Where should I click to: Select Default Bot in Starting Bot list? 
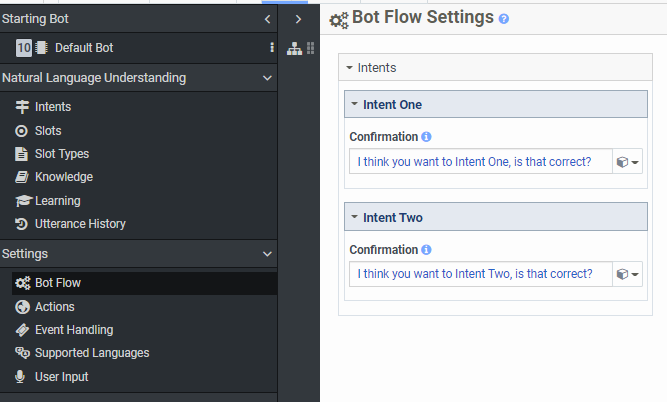click(85, 48)
